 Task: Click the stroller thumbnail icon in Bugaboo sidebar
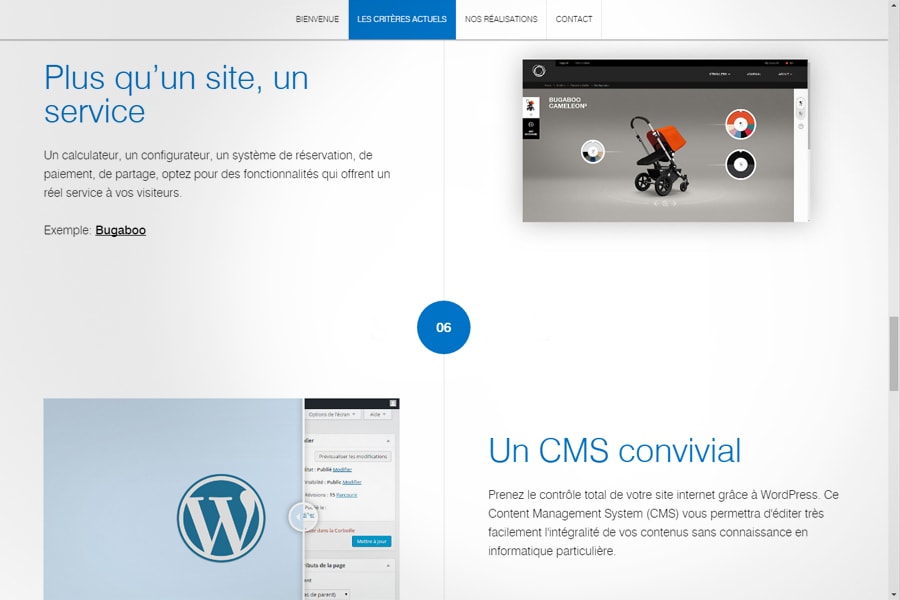click(x=531, y=105)
